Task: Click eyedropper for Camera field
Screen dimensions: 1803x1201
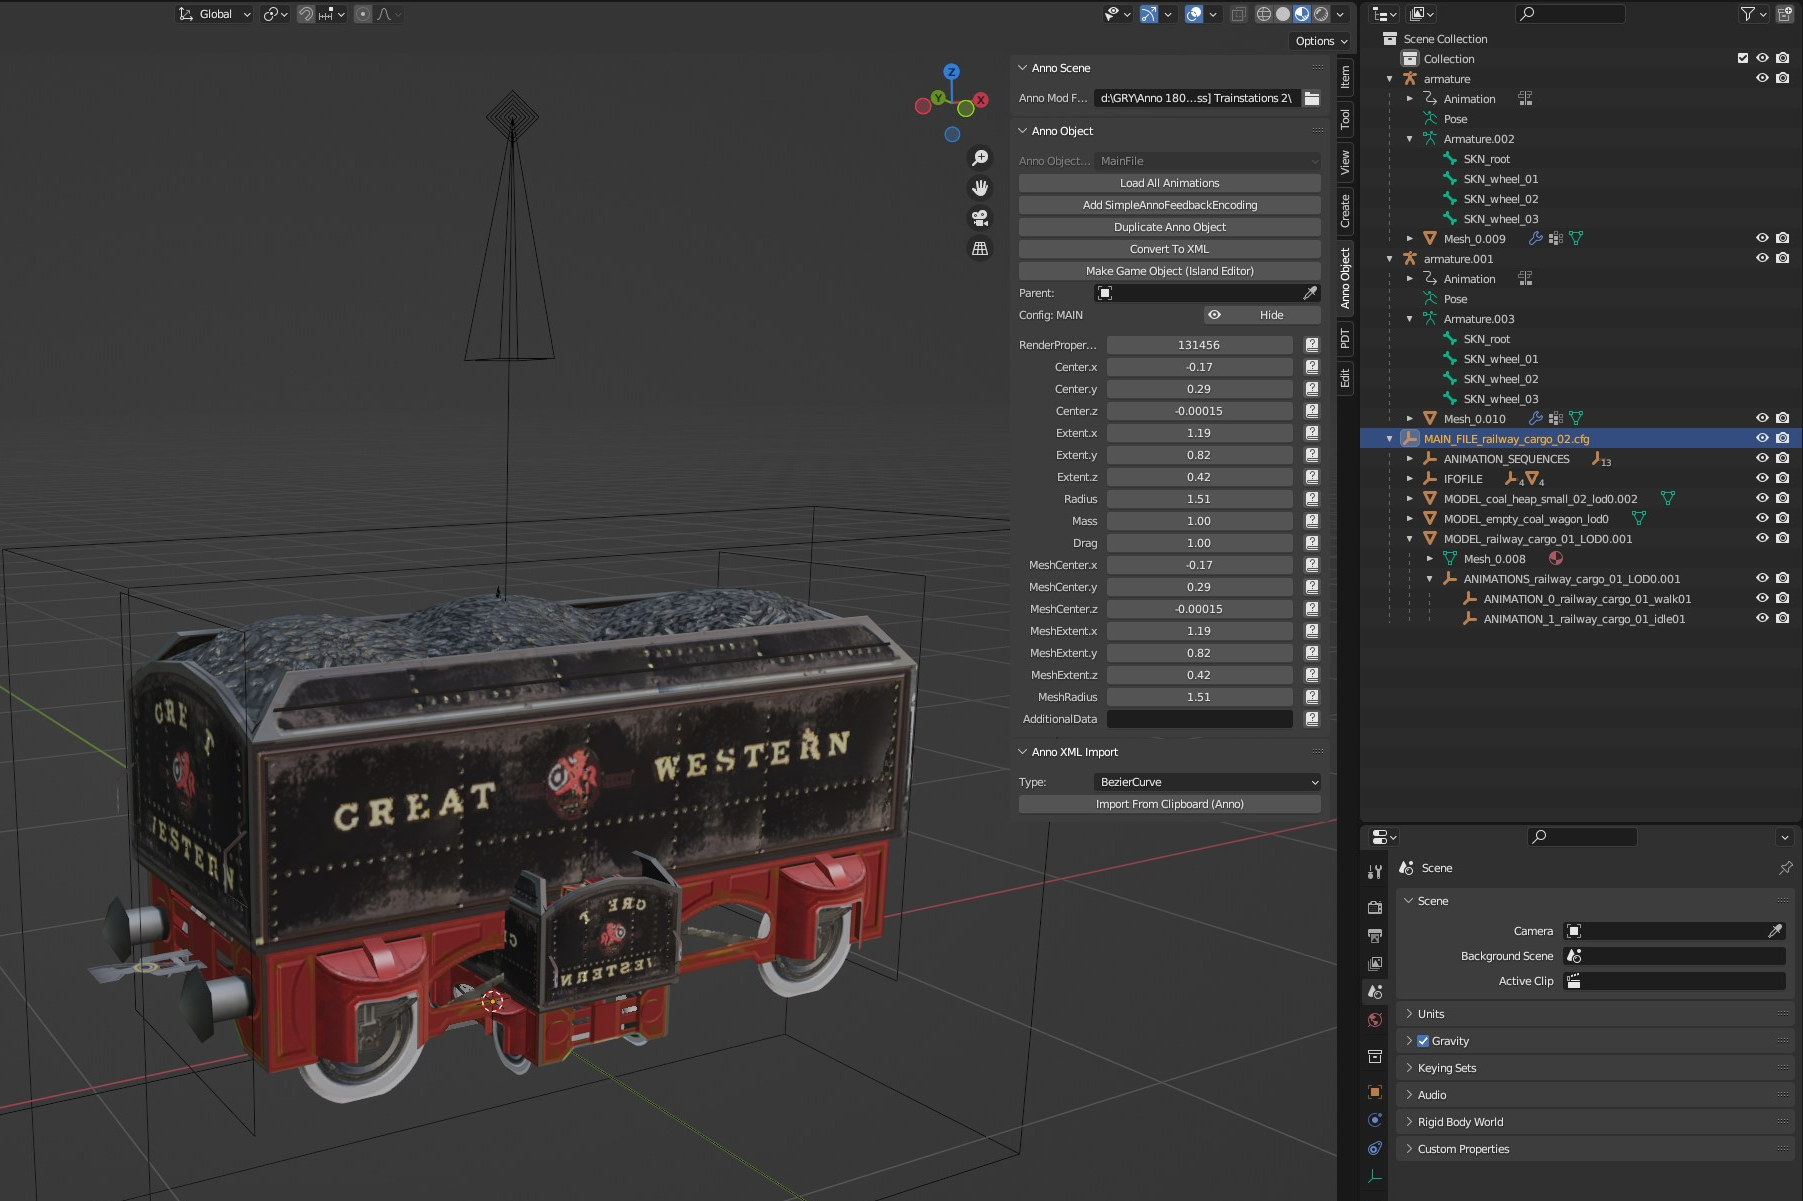Action: [1775, 931]
